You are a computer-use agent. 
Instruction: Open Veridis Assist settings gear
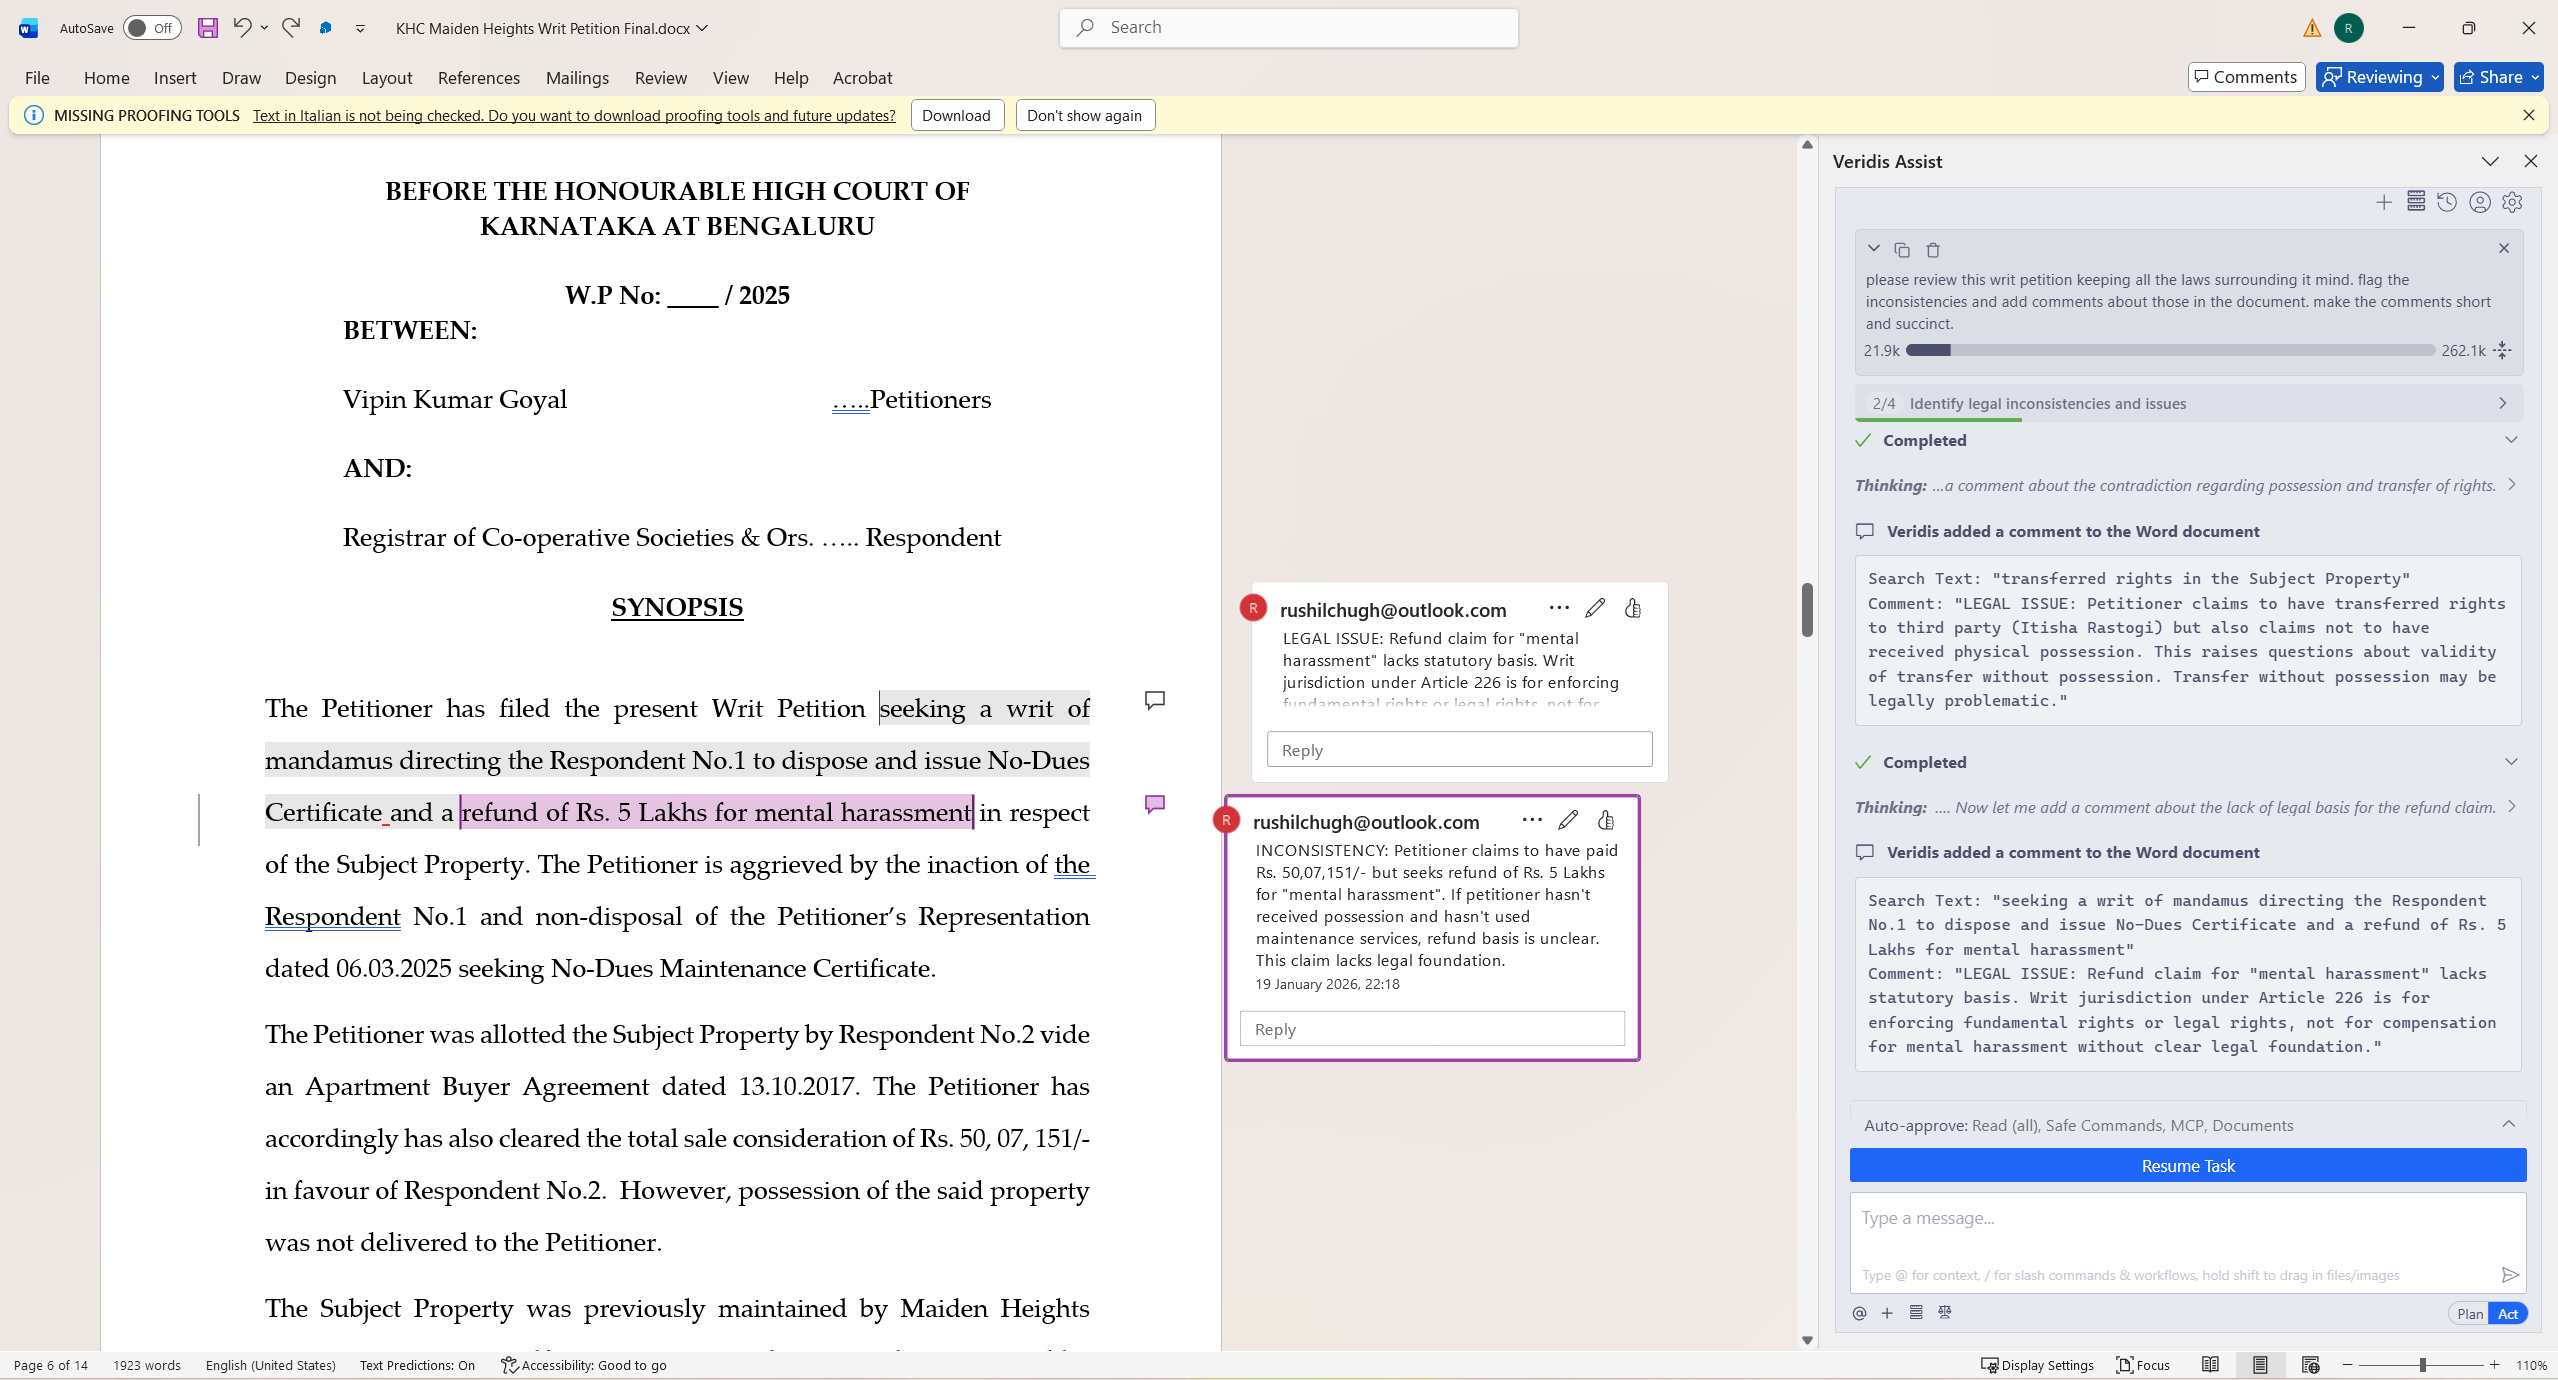click(x=2512, y=201)
